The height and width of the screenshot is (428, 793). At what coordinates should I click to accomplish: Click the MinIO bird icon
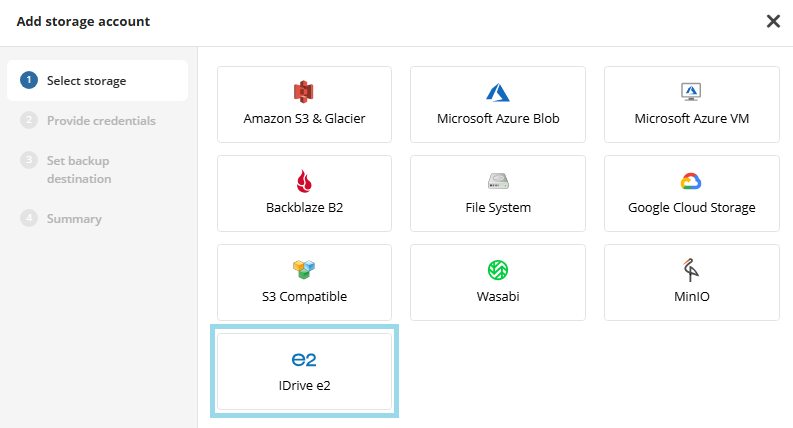691,270
